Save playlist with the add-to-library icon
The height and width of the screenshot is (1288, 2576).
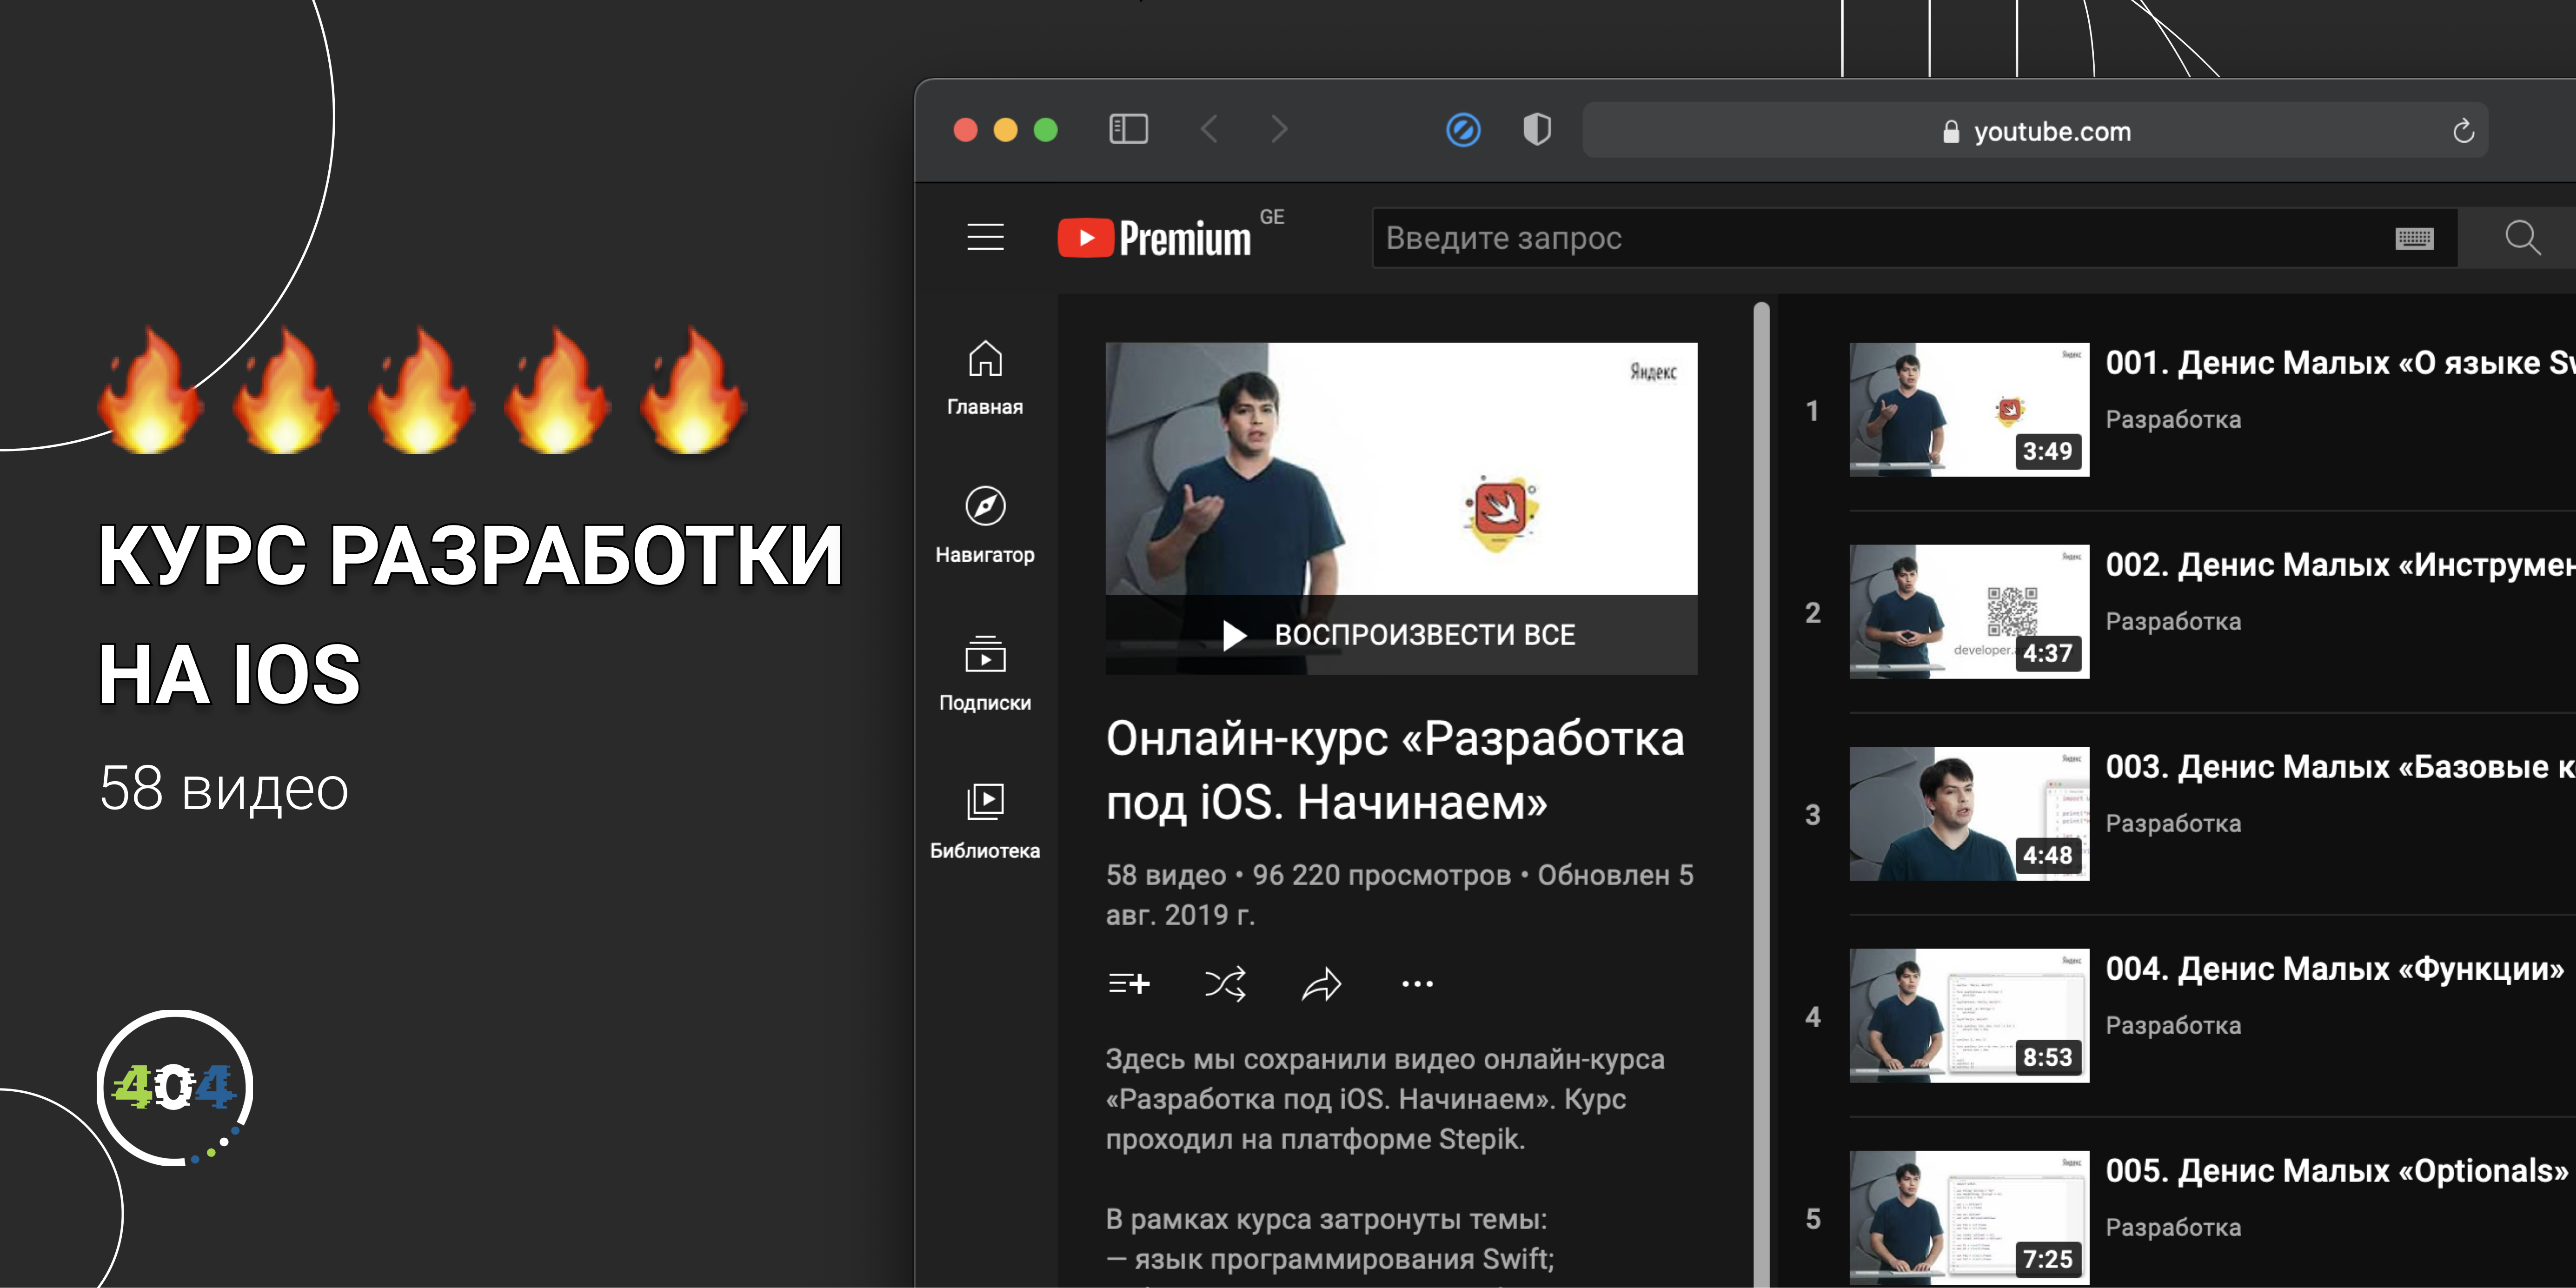point(1129,984)
